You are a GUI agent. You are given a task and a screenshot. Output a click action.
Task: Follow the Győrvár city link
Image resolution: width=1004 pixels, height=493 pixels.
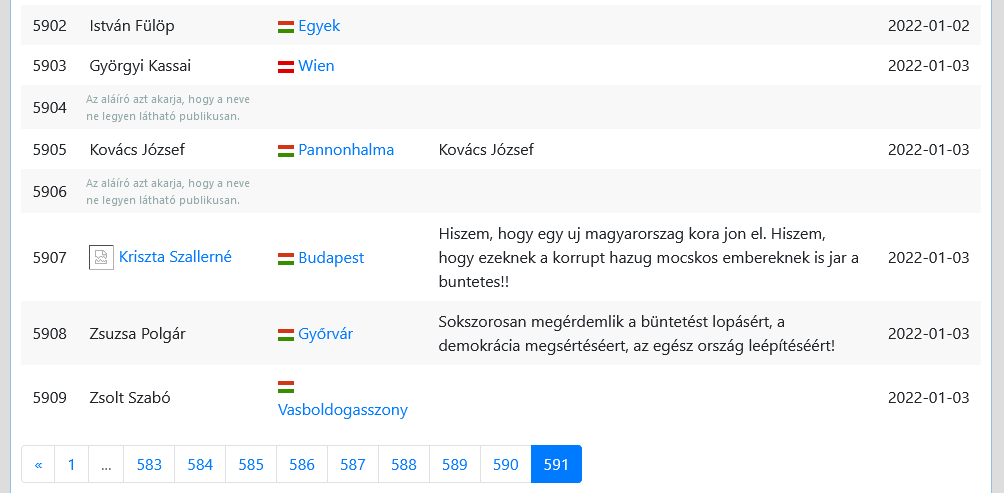[x=325, y=334]
